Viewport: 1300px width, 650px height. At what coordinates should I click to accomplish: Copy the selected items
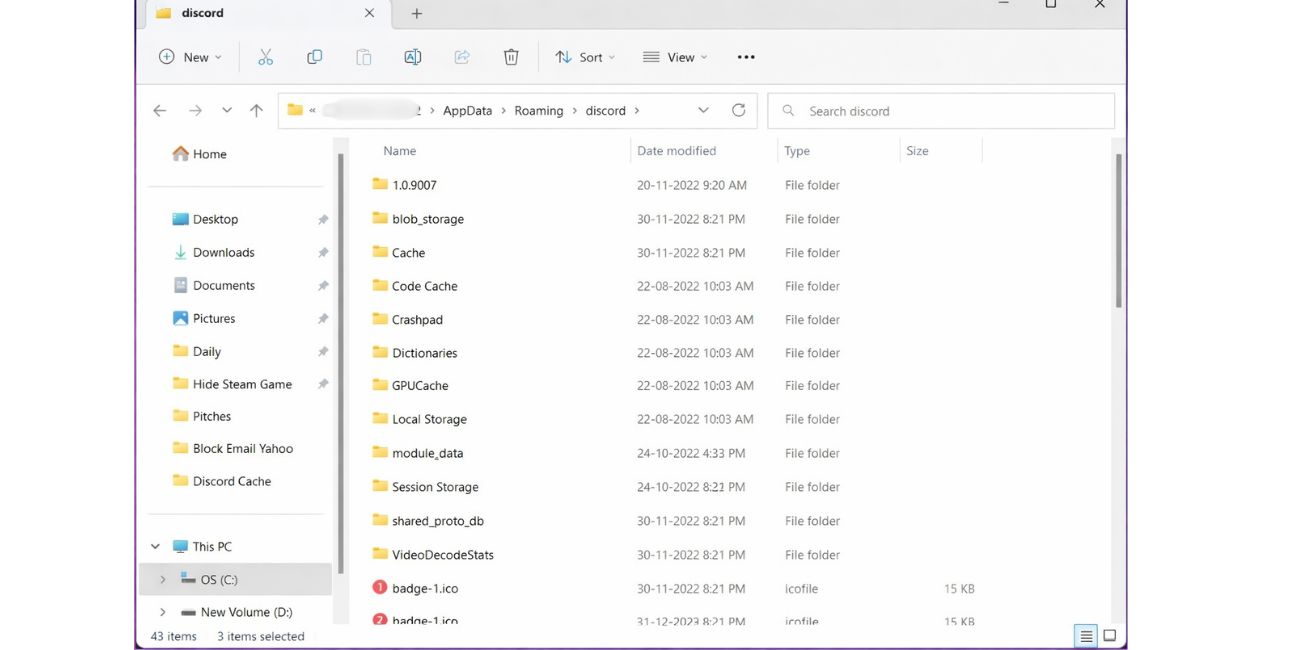pyautogui.click(x=314, y=57)
